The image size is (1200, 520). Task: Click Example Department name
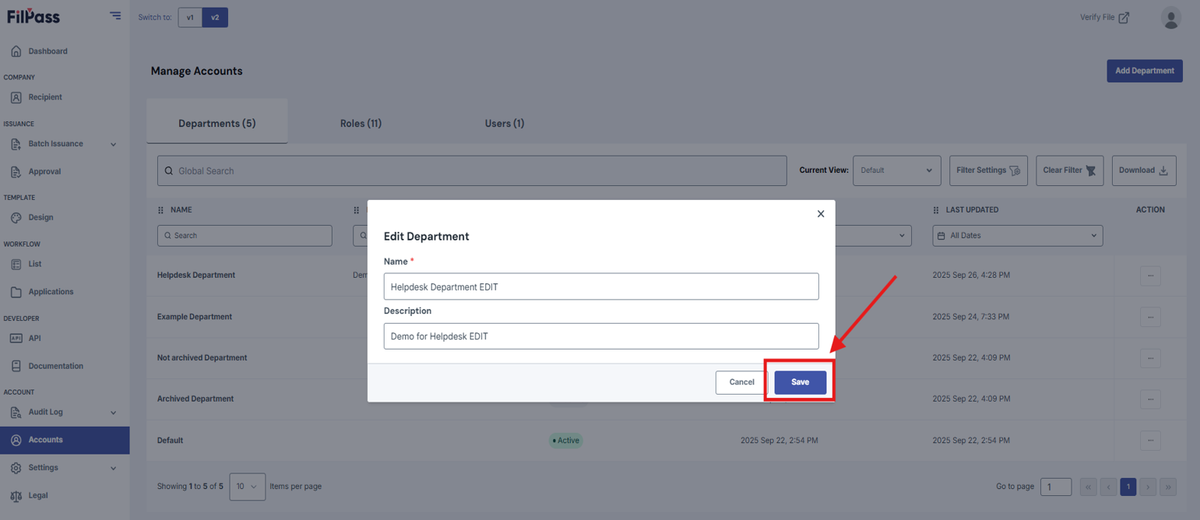pos(194,316)
